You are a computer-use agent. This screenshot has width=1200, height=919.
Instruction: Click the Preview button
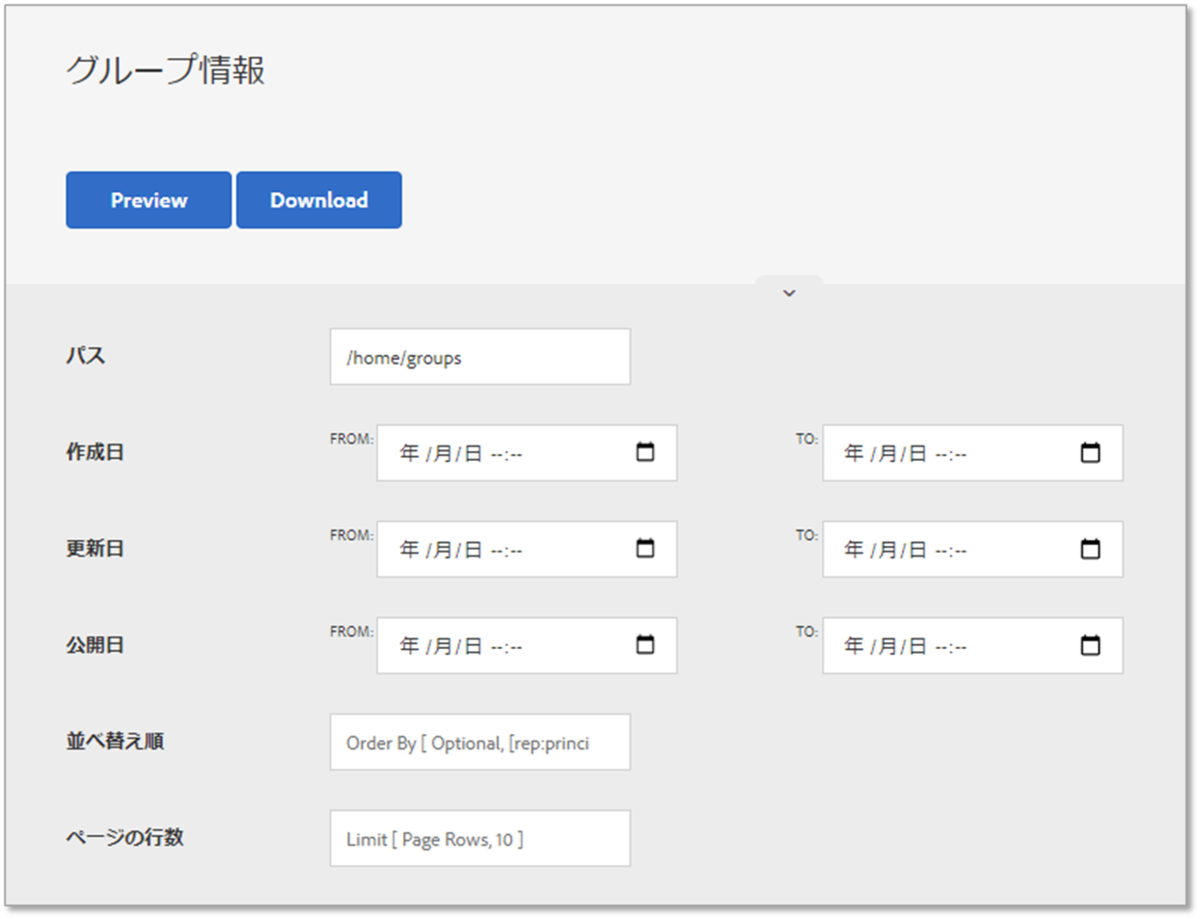(147, 199)
